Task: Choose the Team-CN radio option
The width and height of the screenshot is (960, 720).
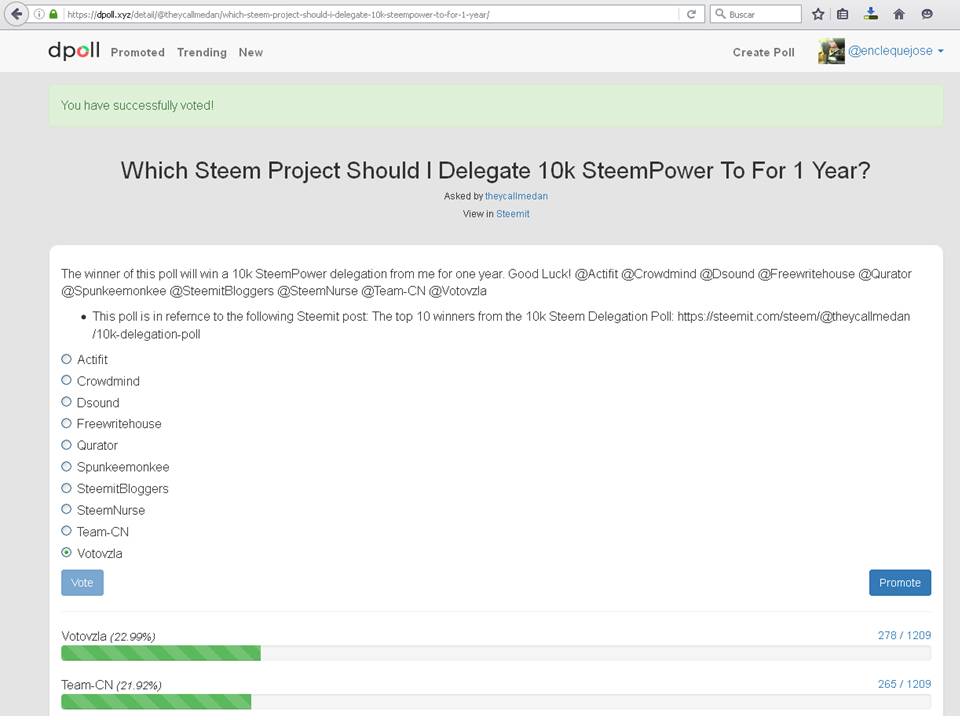Action: click(66, 531)
